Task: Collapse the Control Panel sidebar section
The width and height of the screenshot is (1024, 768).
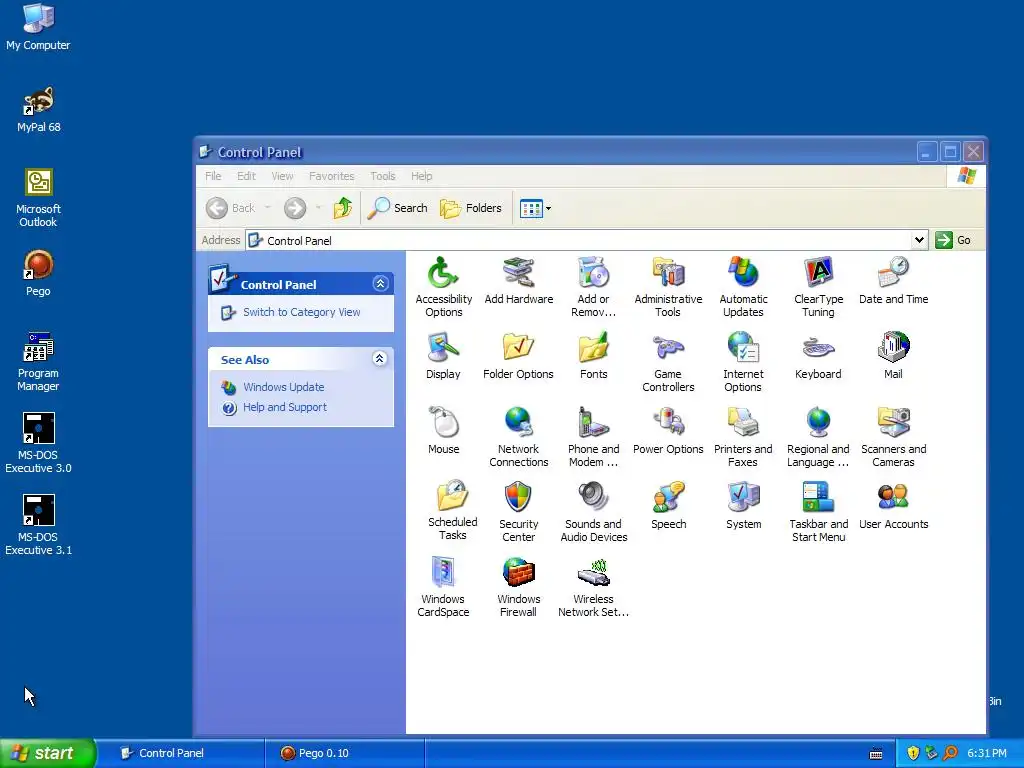Action: [x=380, y=283]
